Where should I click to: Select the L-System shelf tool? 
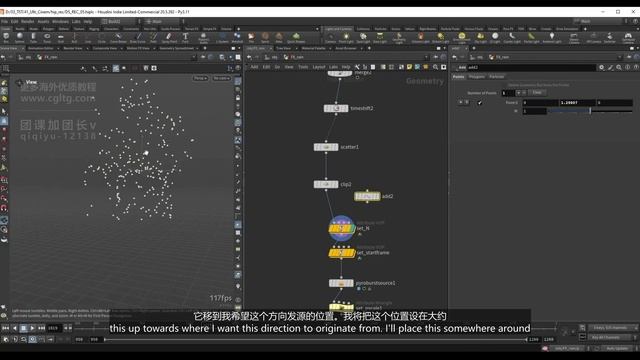point(222,38)
